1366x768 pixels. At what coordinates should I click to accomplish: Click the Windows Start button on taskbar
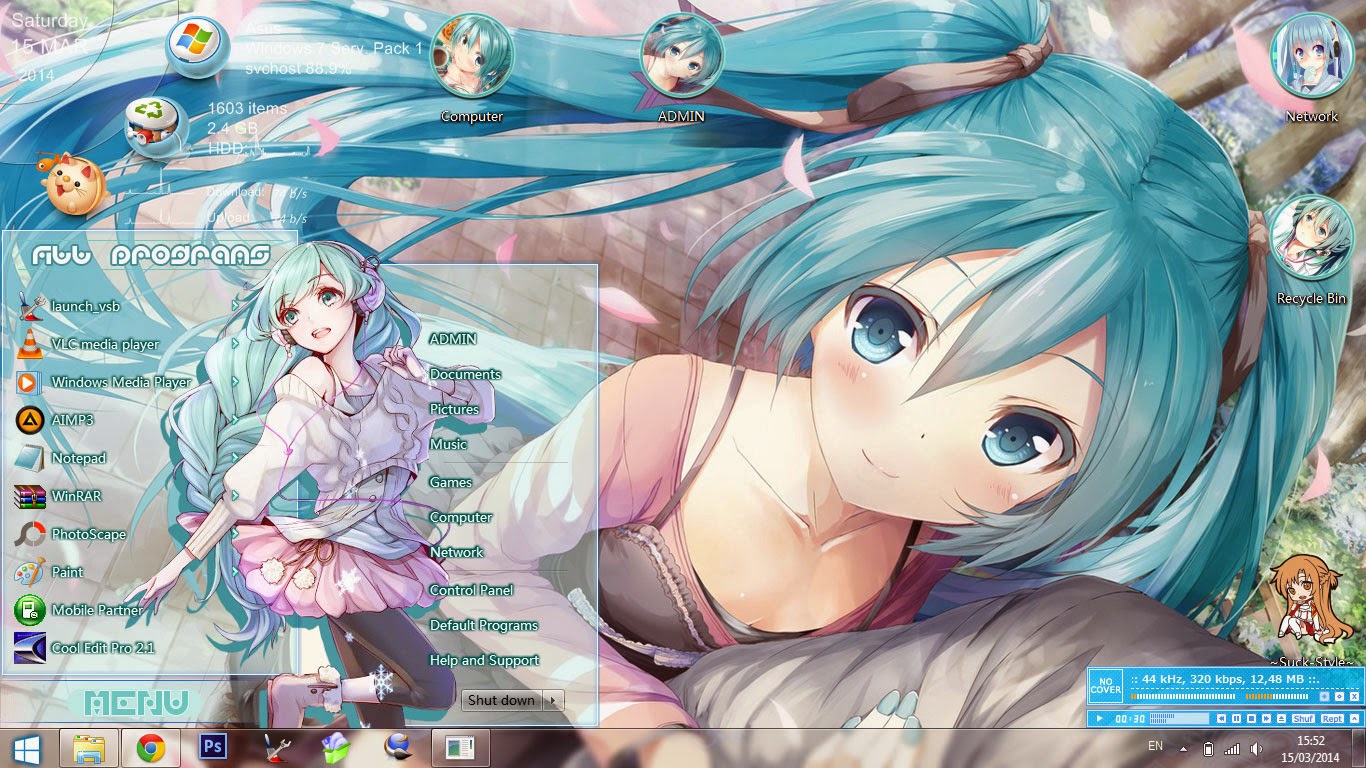(25, 747)
